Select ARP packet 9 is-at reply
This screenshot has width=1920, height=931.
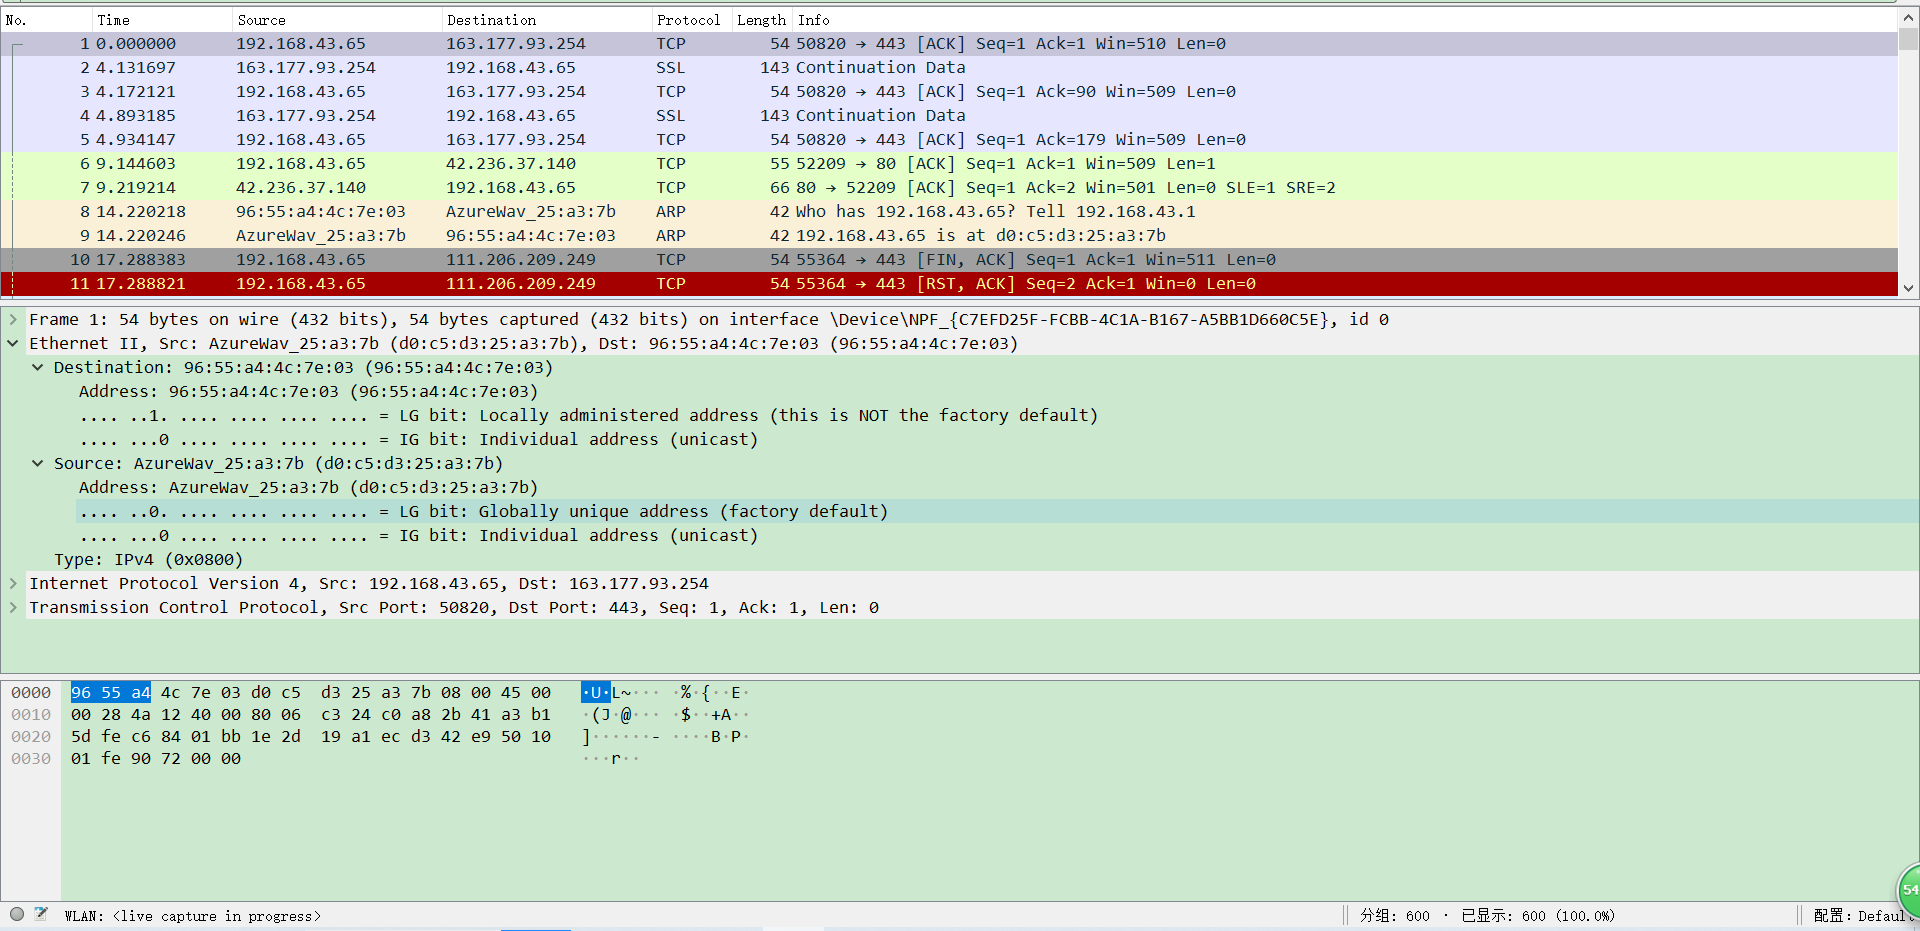949,236
